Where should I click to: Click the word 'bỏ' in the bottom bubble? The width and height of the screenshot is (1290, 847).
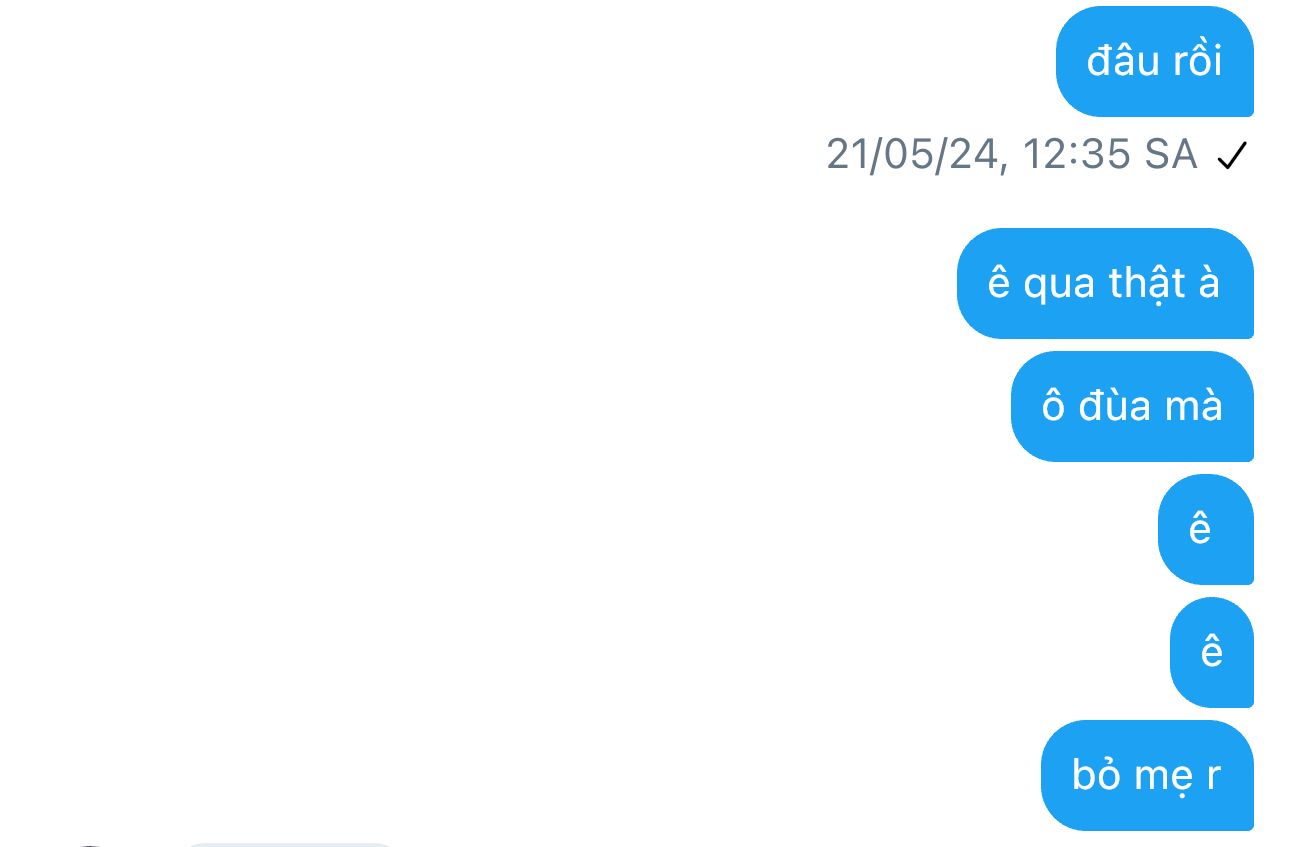pyautogui.click(x=1096, y=774)
